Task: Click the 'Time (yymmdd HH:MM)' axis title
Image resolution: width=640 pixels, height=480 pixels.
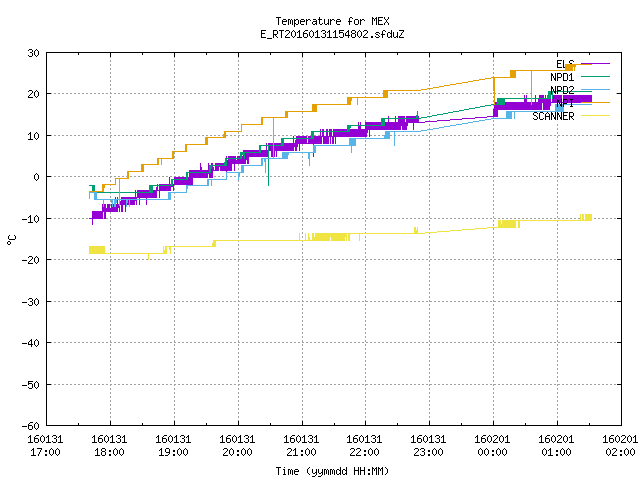Action: click(332, 471)
